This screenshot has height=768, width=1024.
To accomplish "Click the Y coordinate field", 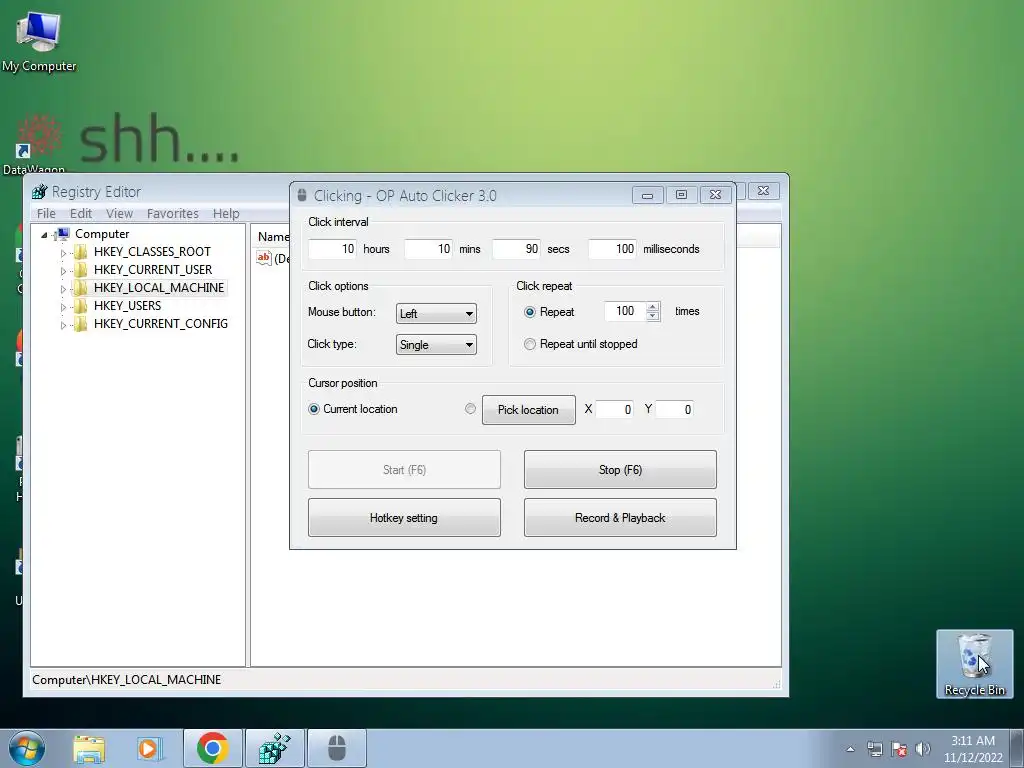I will coord(674,409).
